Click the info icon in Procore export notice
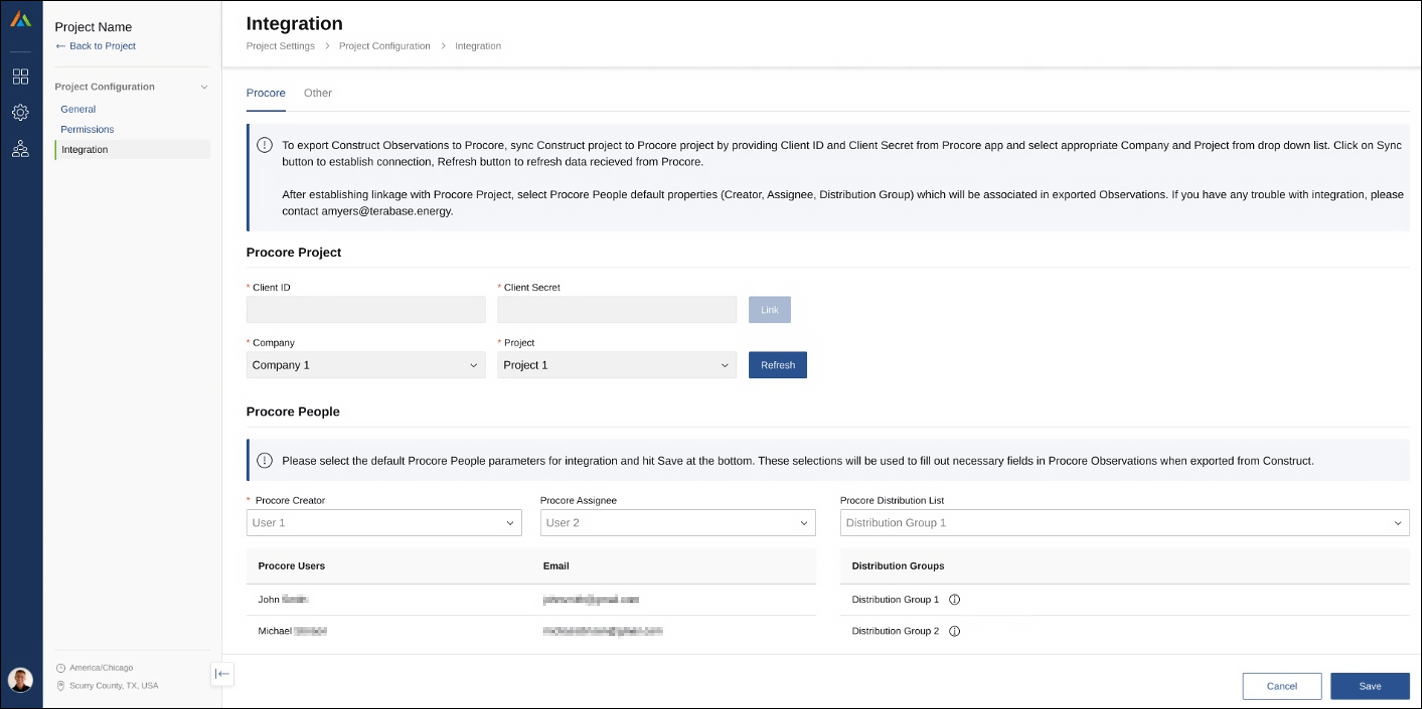This screenshot has width=1422, height=709. [x=264, y=145]
